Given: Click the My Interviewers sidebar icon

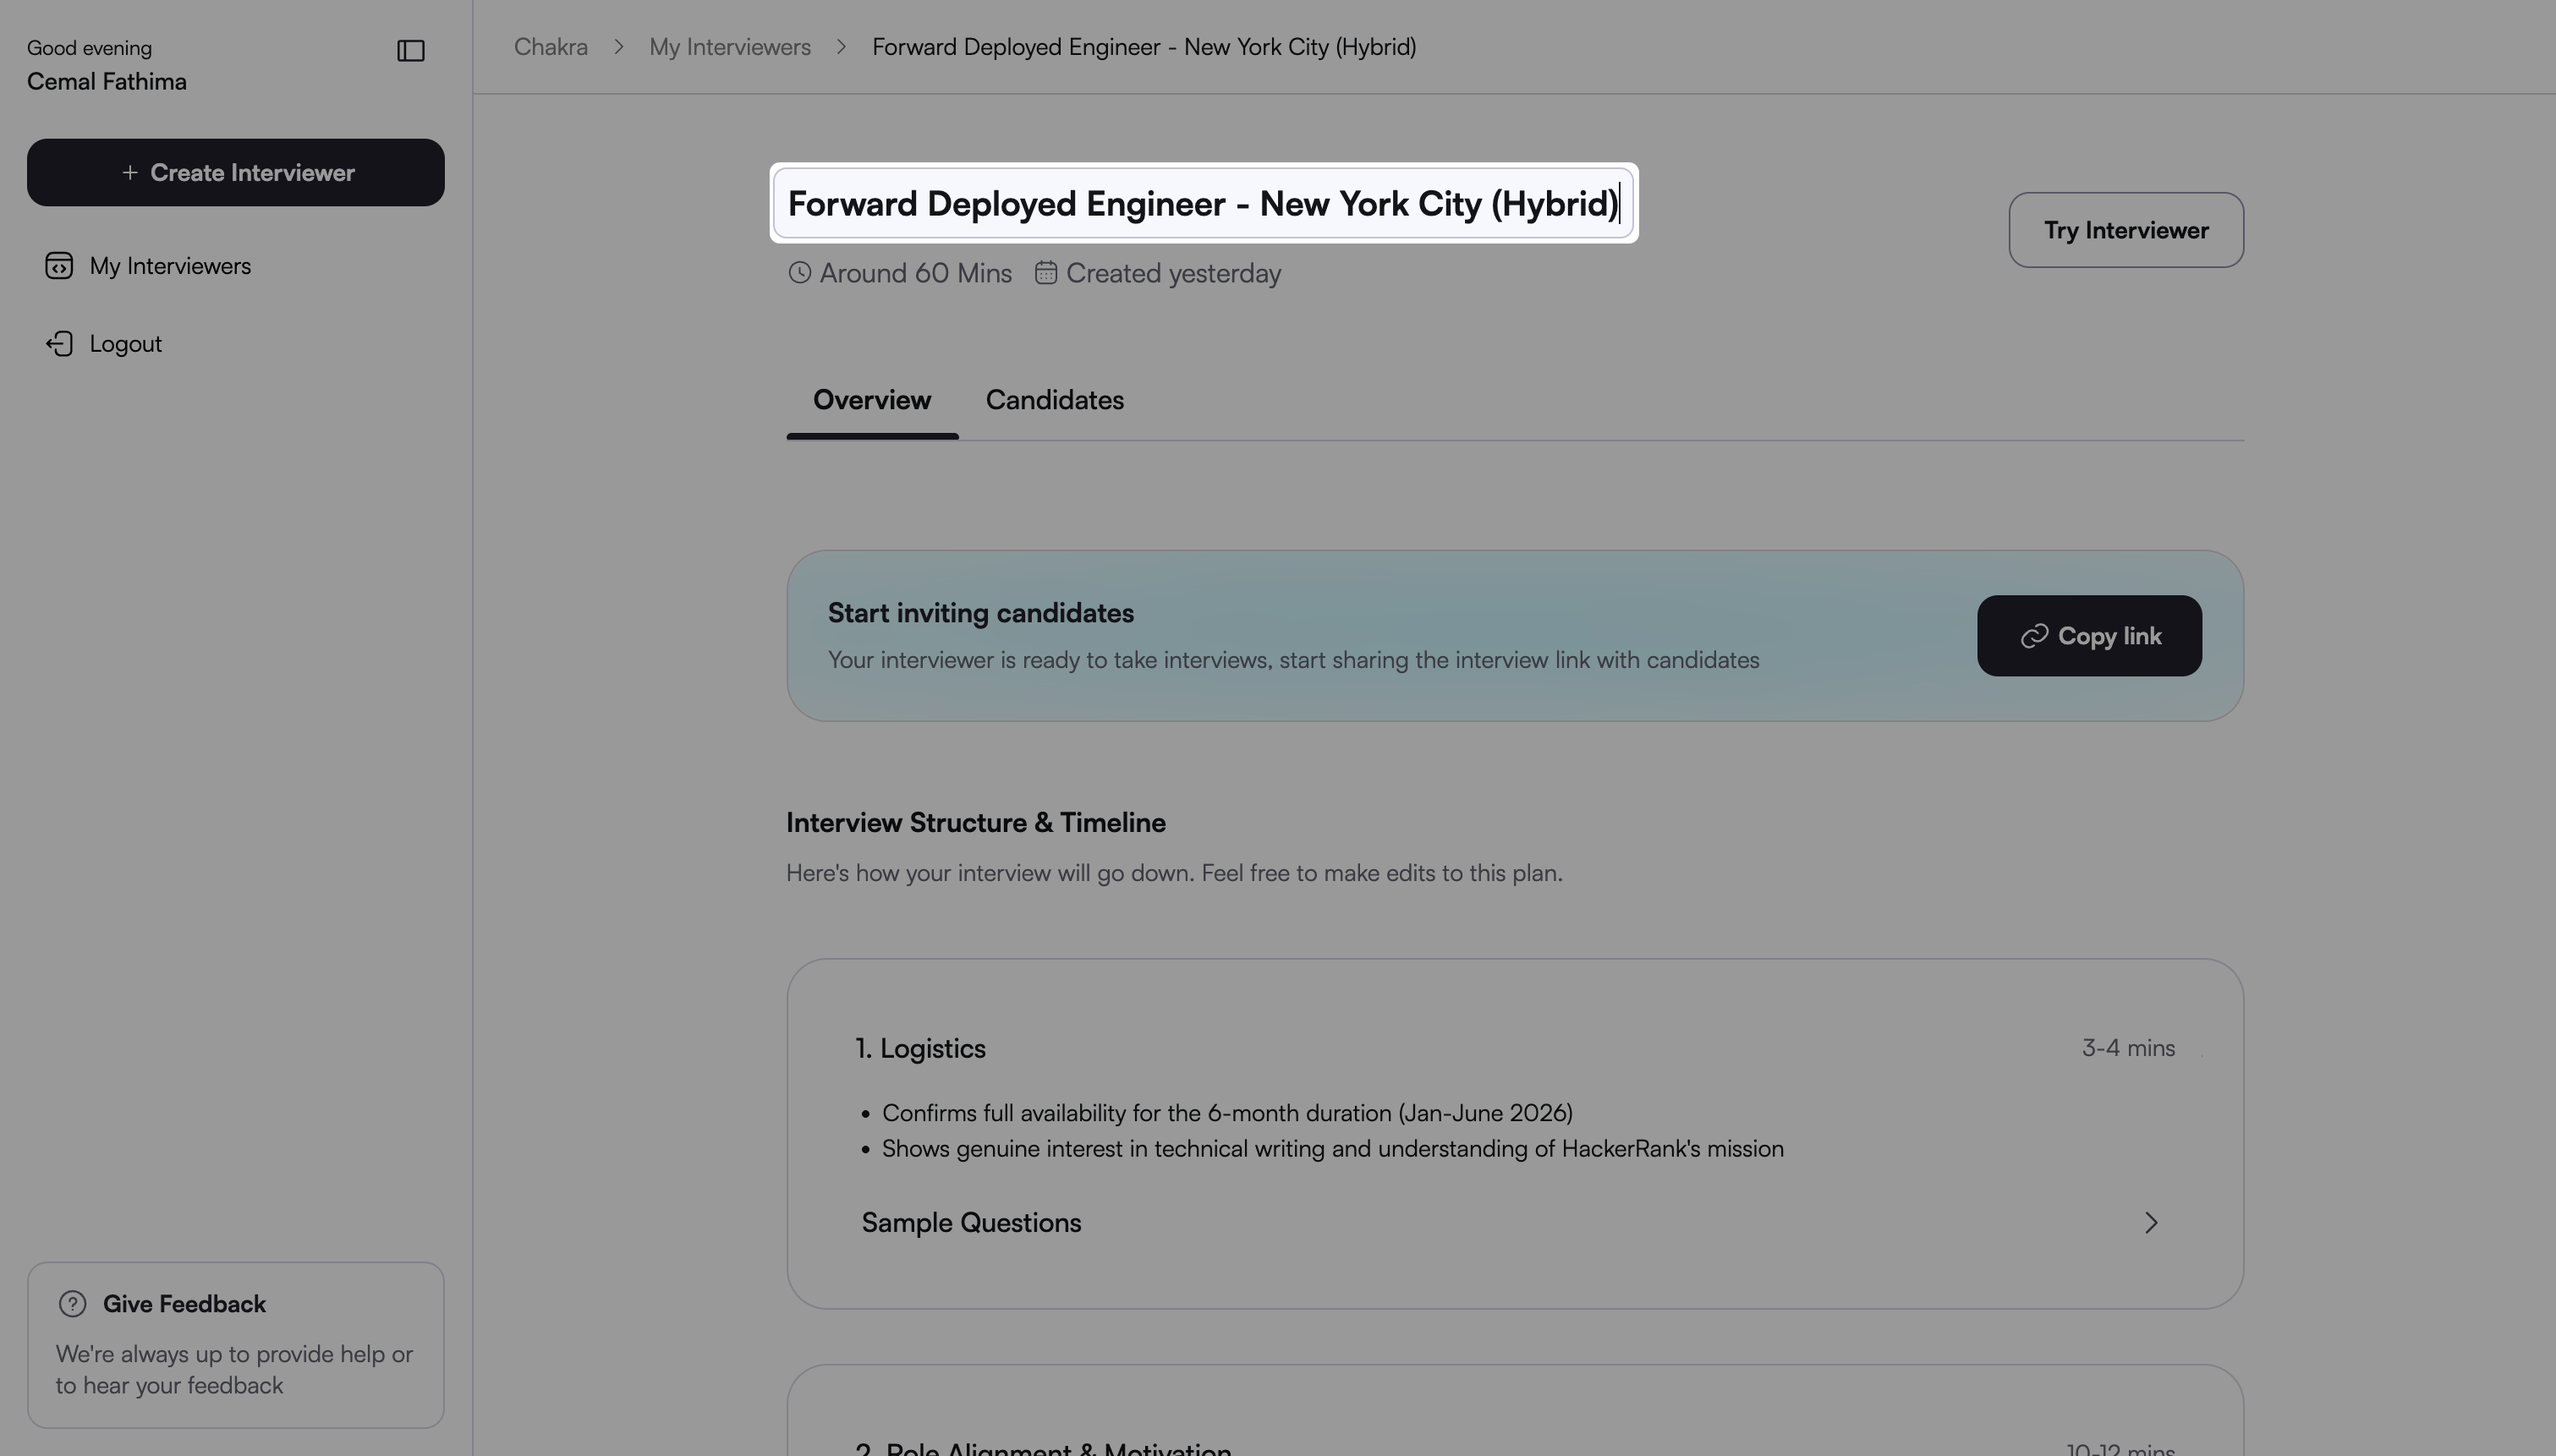Looking at the screenshot, I should (x=59, y=266).
